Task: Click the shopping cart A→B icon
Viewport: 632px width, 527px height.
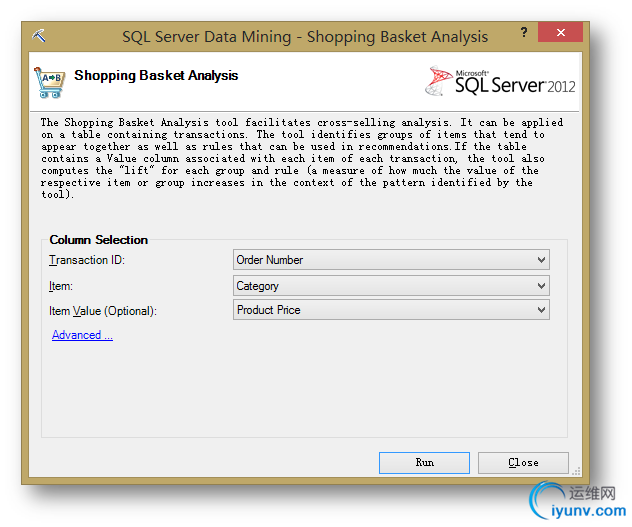Action: click(50, 83)
